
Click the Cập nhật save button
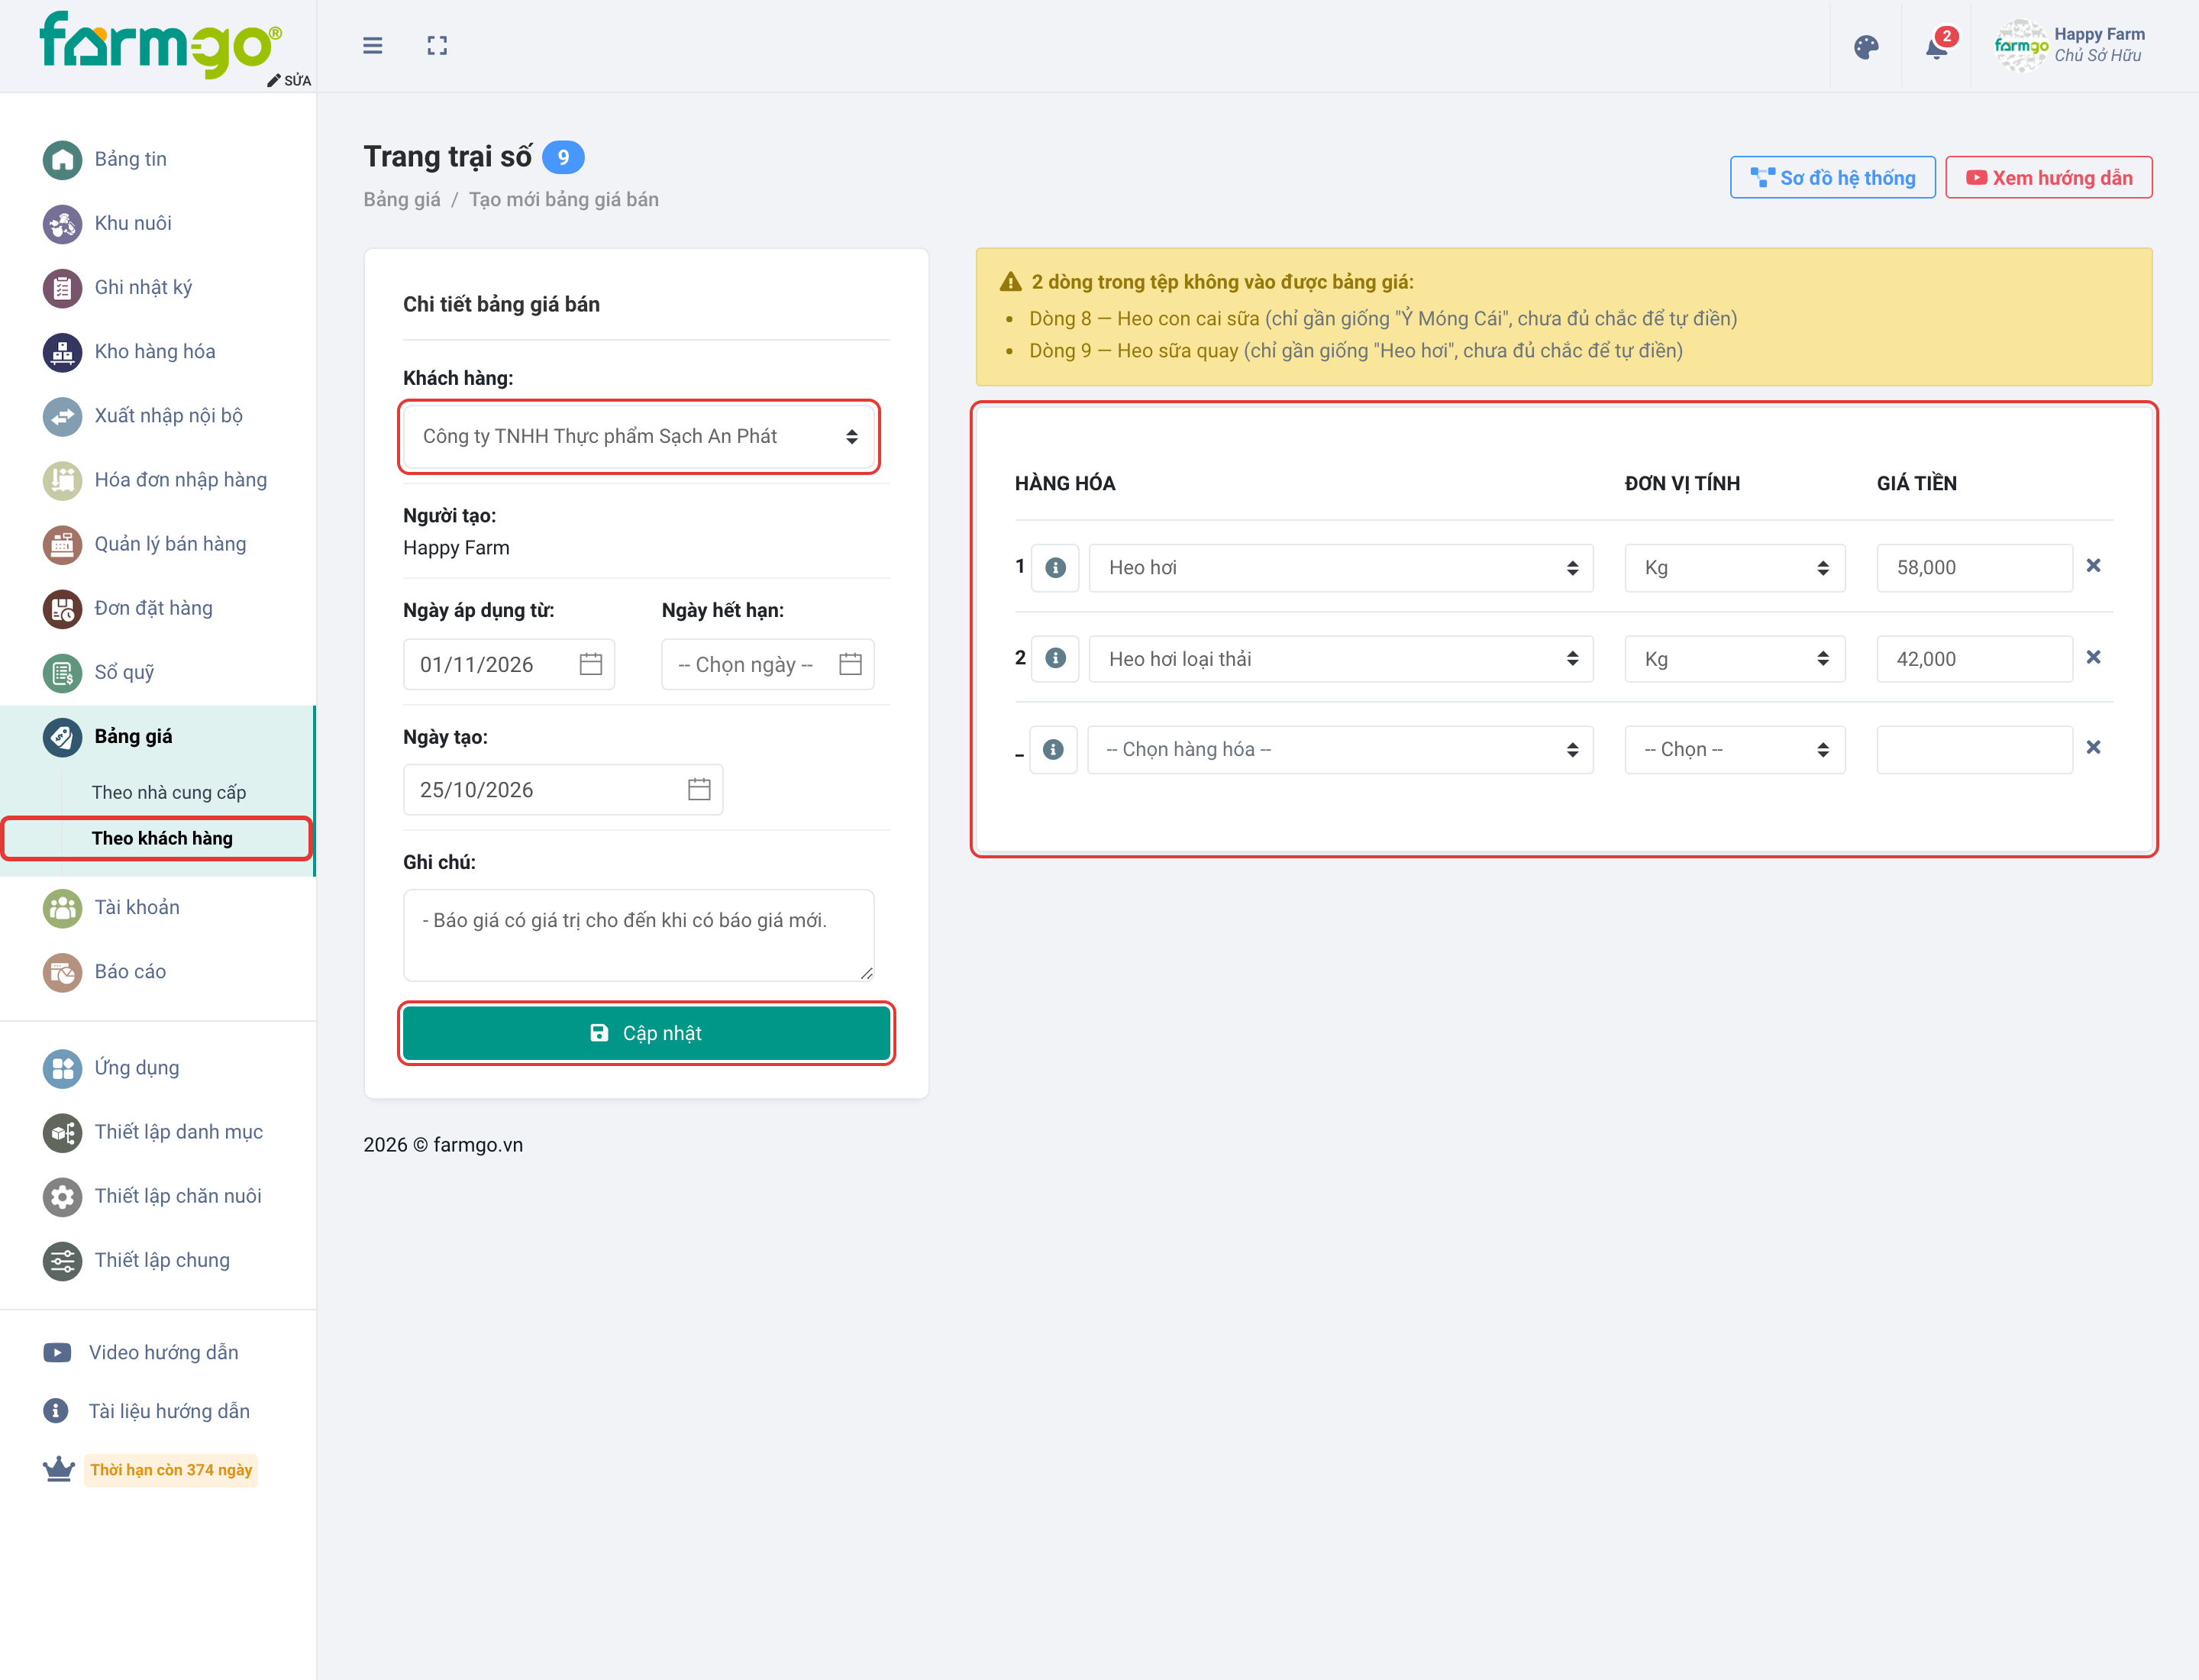point(646,1033)
